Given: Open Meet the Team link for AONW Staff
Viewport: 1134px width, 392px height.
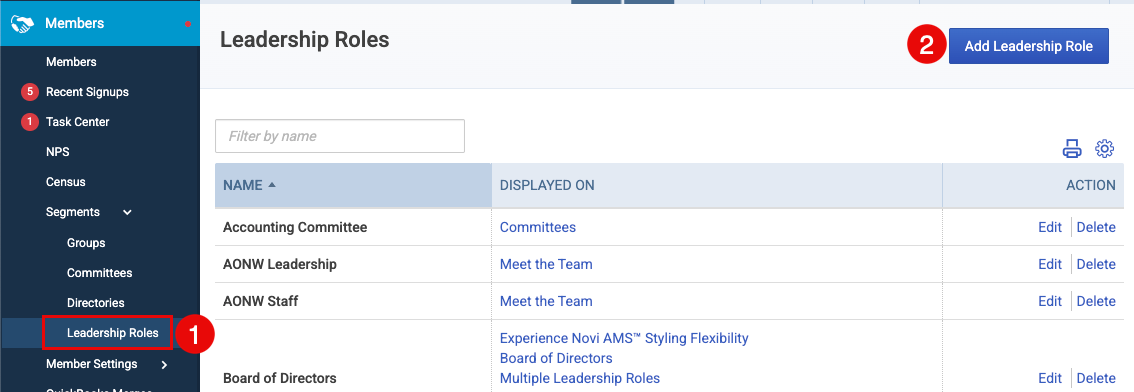Looking at the screenshot, I should click(x=546, y=301).
